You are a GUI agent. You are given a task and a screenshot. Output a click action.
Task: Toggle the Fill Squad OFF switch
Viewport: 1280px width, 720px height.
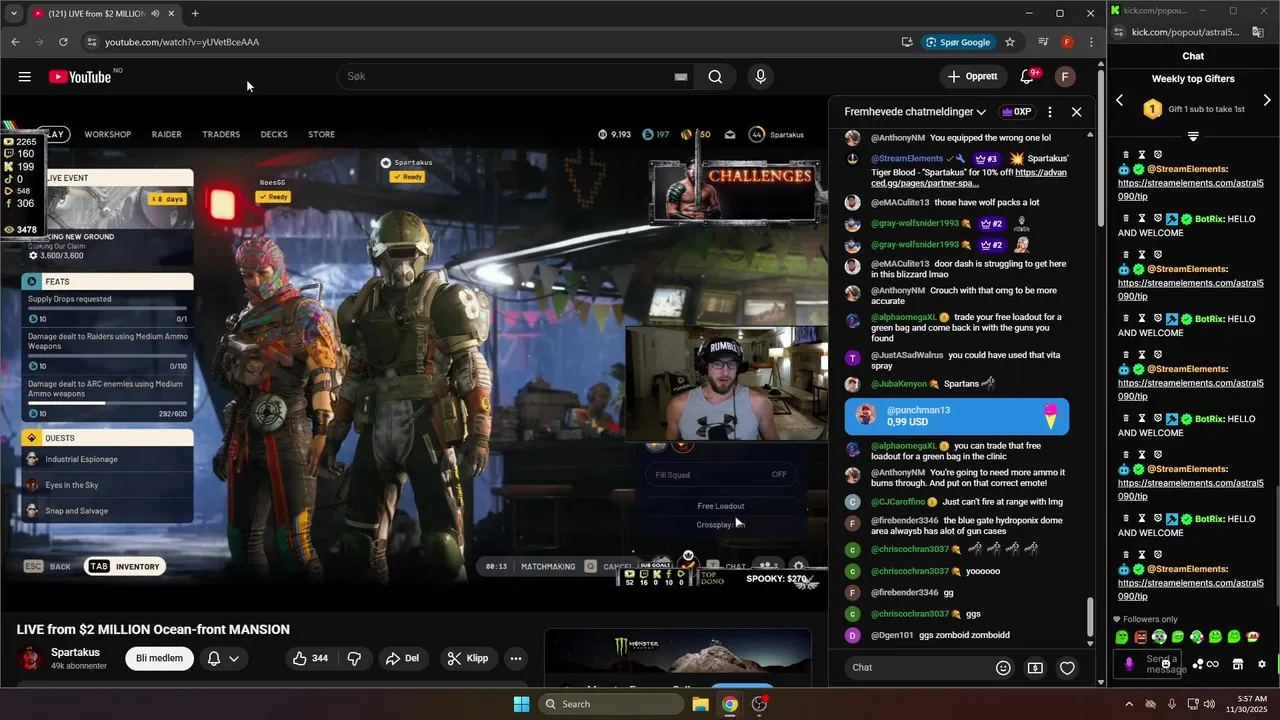[720, 475]
